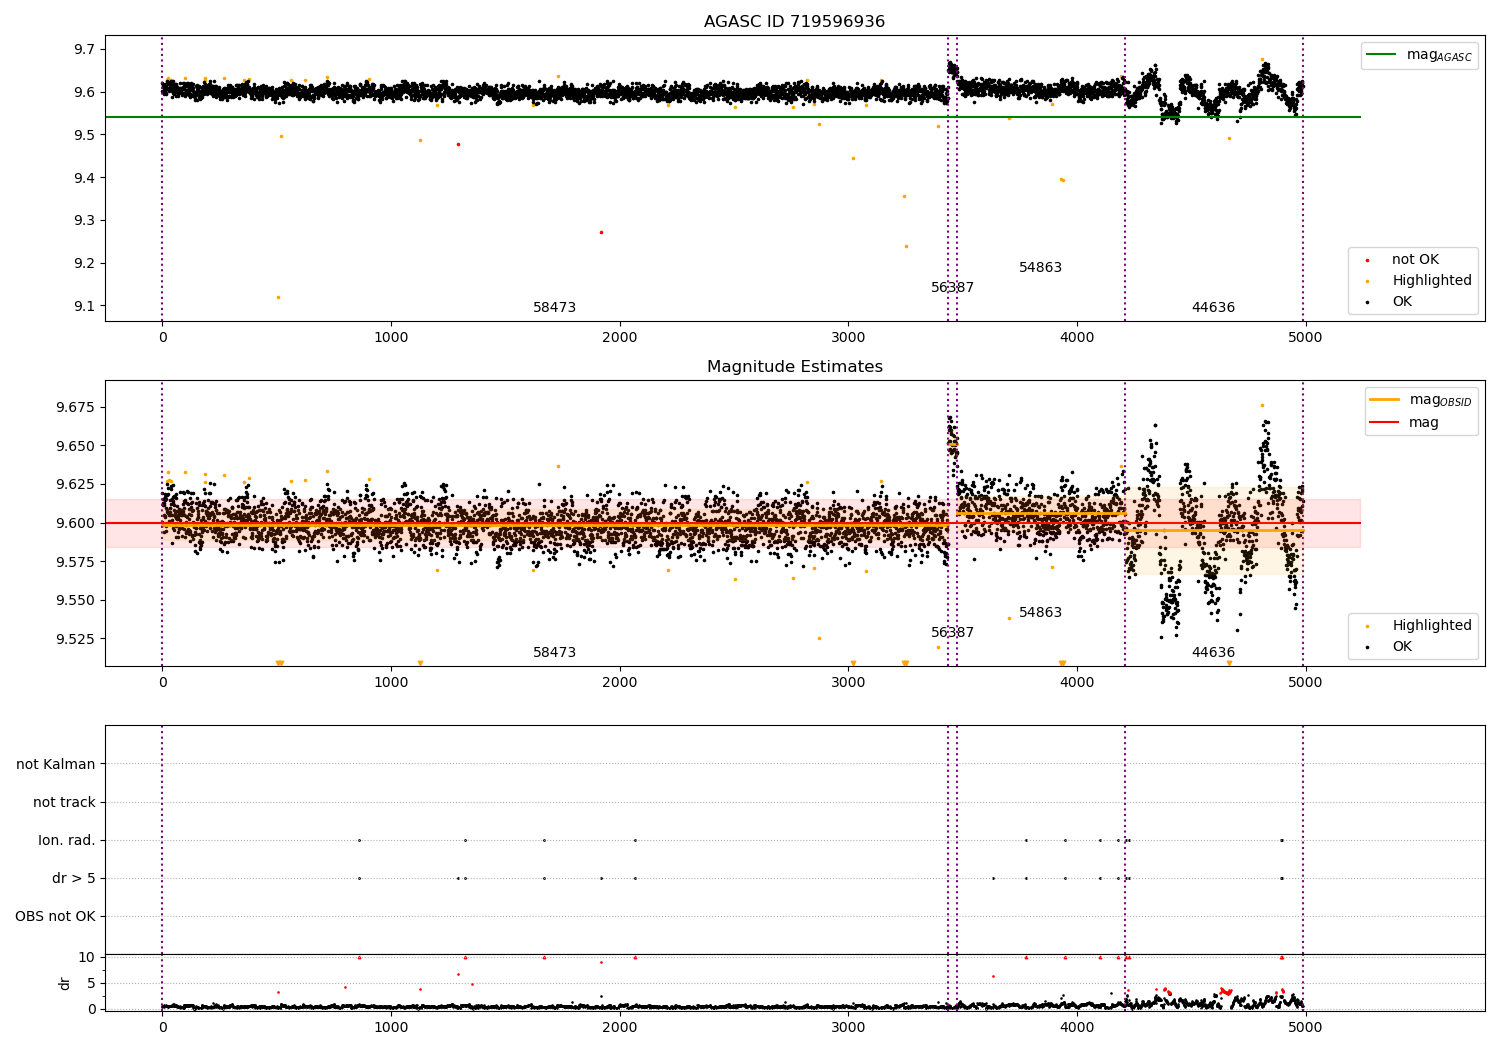Click the 2000 x-tick under the top plot
Image resolution: width=1500 pixels, height=1050 pixels.
pyautogui.click(x=620, y=338)
